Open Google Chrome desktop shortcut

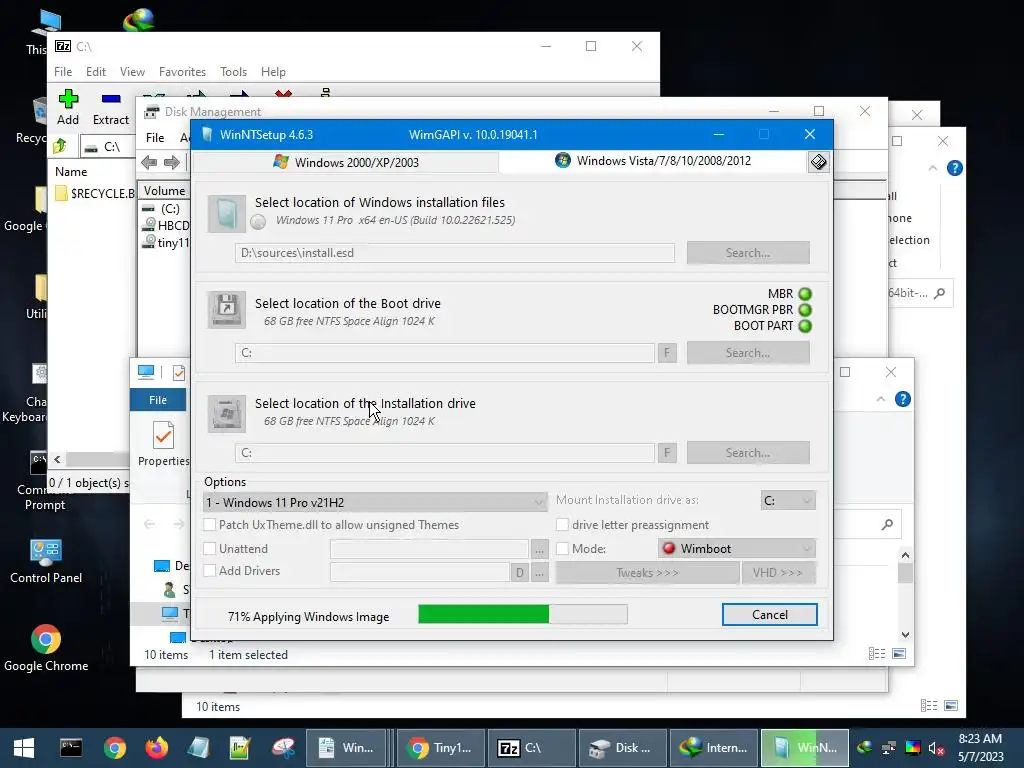click(x=46, y=648)
